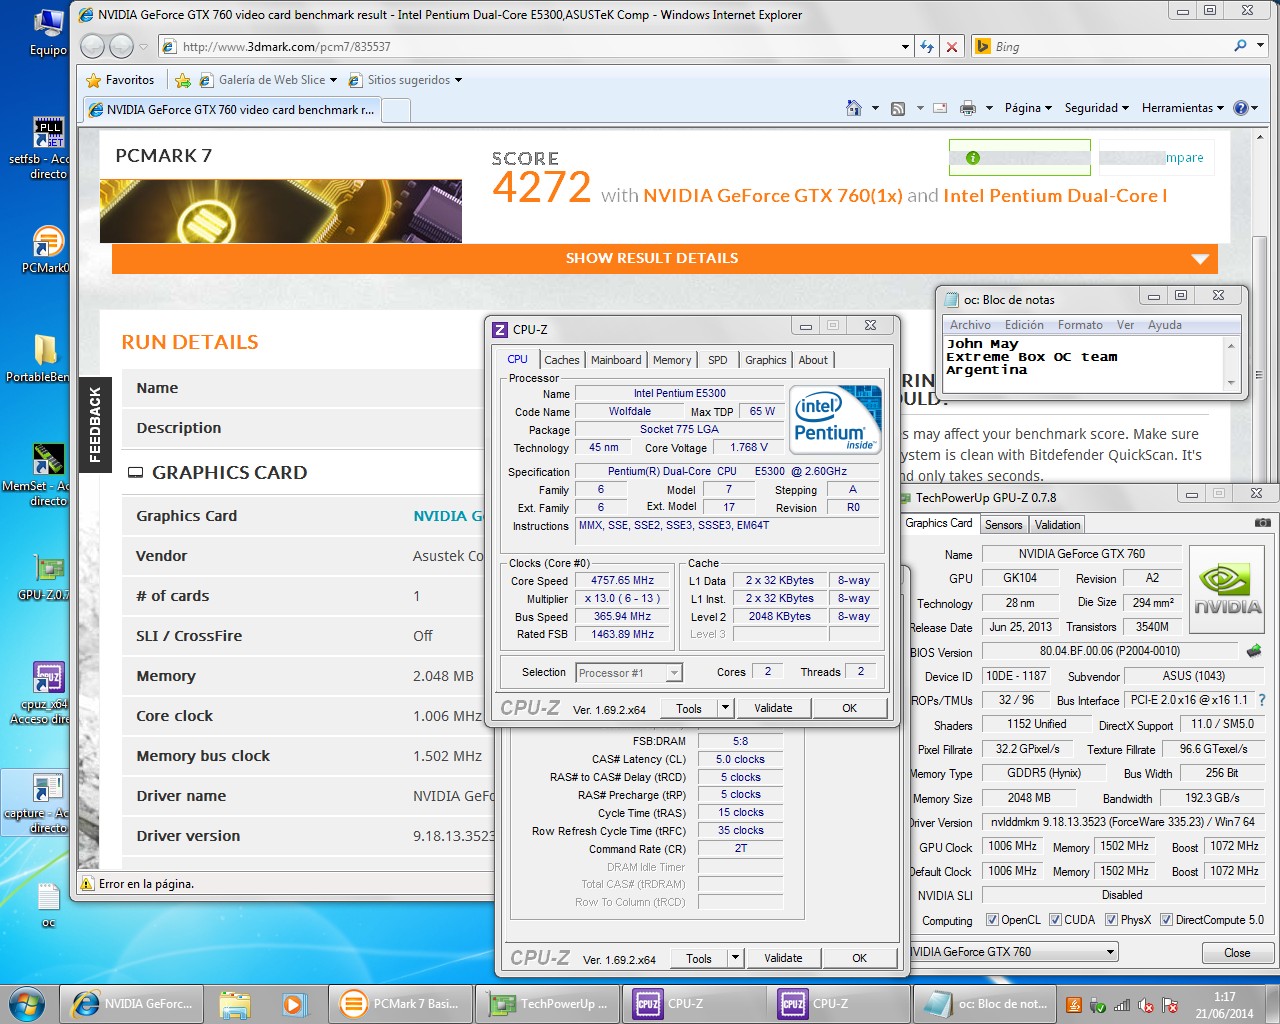Open Tools dropdown arrow in front CPU-Z
Viewport: 1280px width, 1024px height.
[x=726, y=708]
